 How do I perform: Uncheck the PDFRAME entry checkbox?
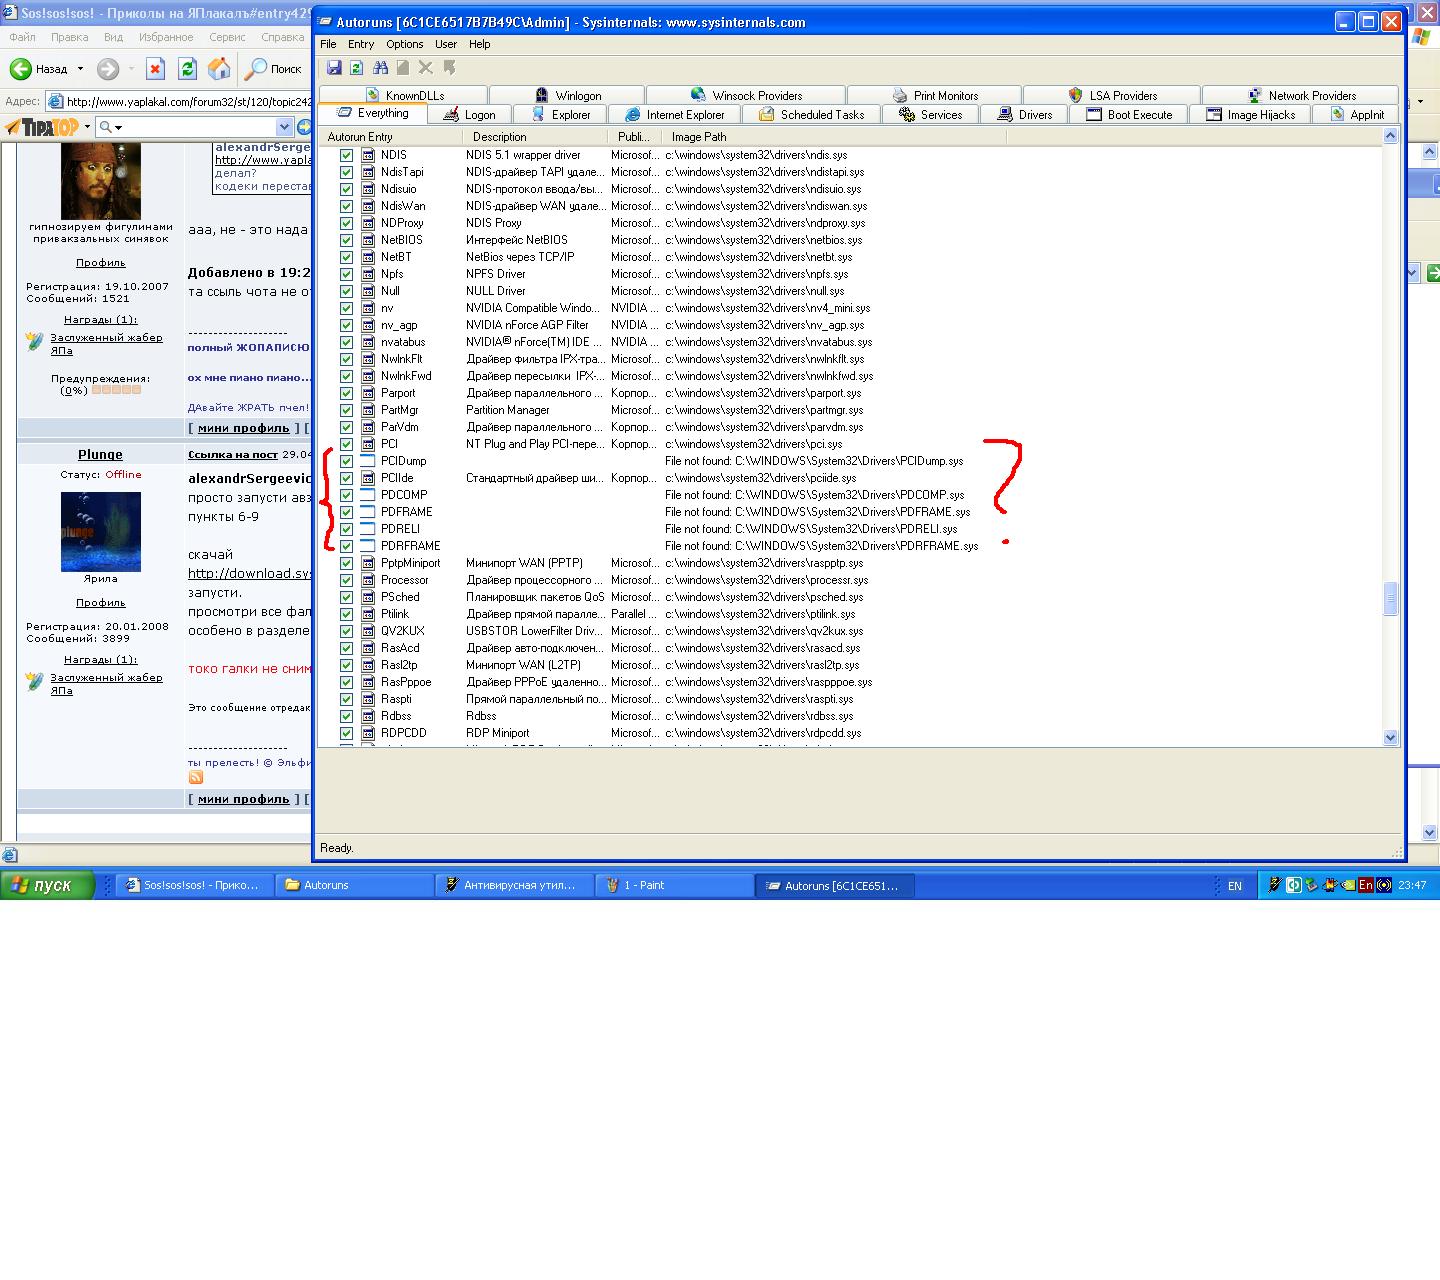point(346,512)
